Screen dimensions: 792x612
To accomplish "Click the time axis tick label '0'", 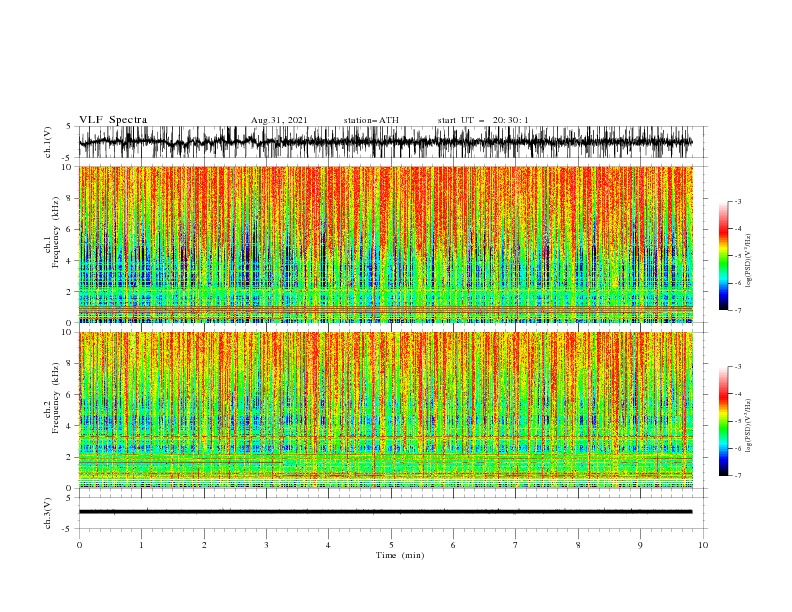I will pyautogui.click(x=79, y=545).
